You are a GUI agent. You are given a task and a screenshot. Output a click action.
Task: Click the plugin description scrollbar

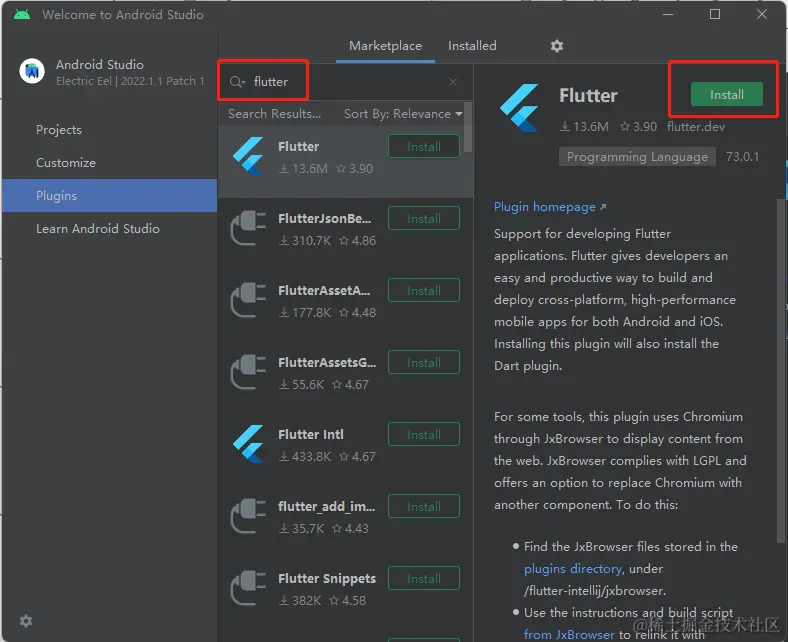(x=781, y=370)
